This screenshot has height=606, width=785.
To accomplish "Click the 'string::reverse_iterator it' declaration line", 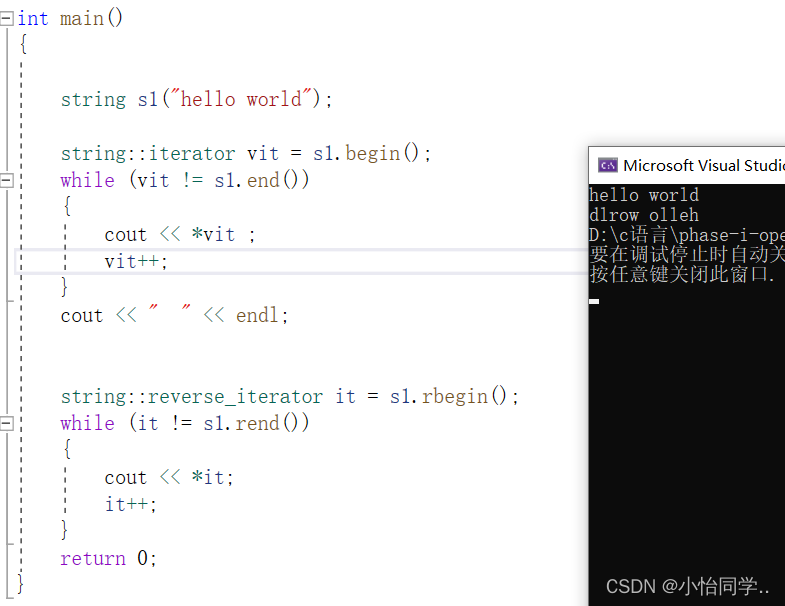I will pyautogui.click(x=289, y=397).
